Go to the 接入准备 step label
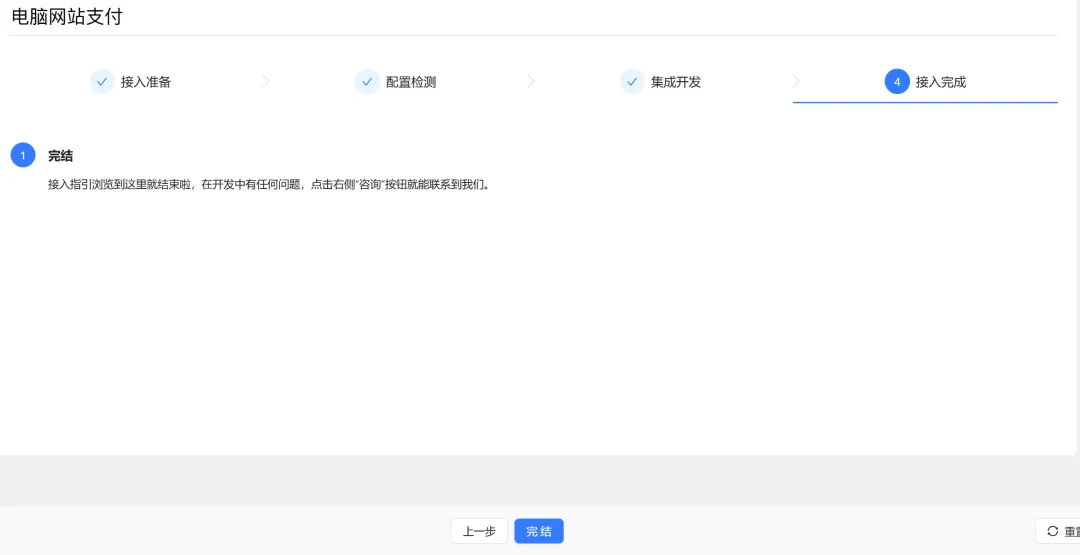This screenshot has width=1080, height=555. (x=146, y=82)
